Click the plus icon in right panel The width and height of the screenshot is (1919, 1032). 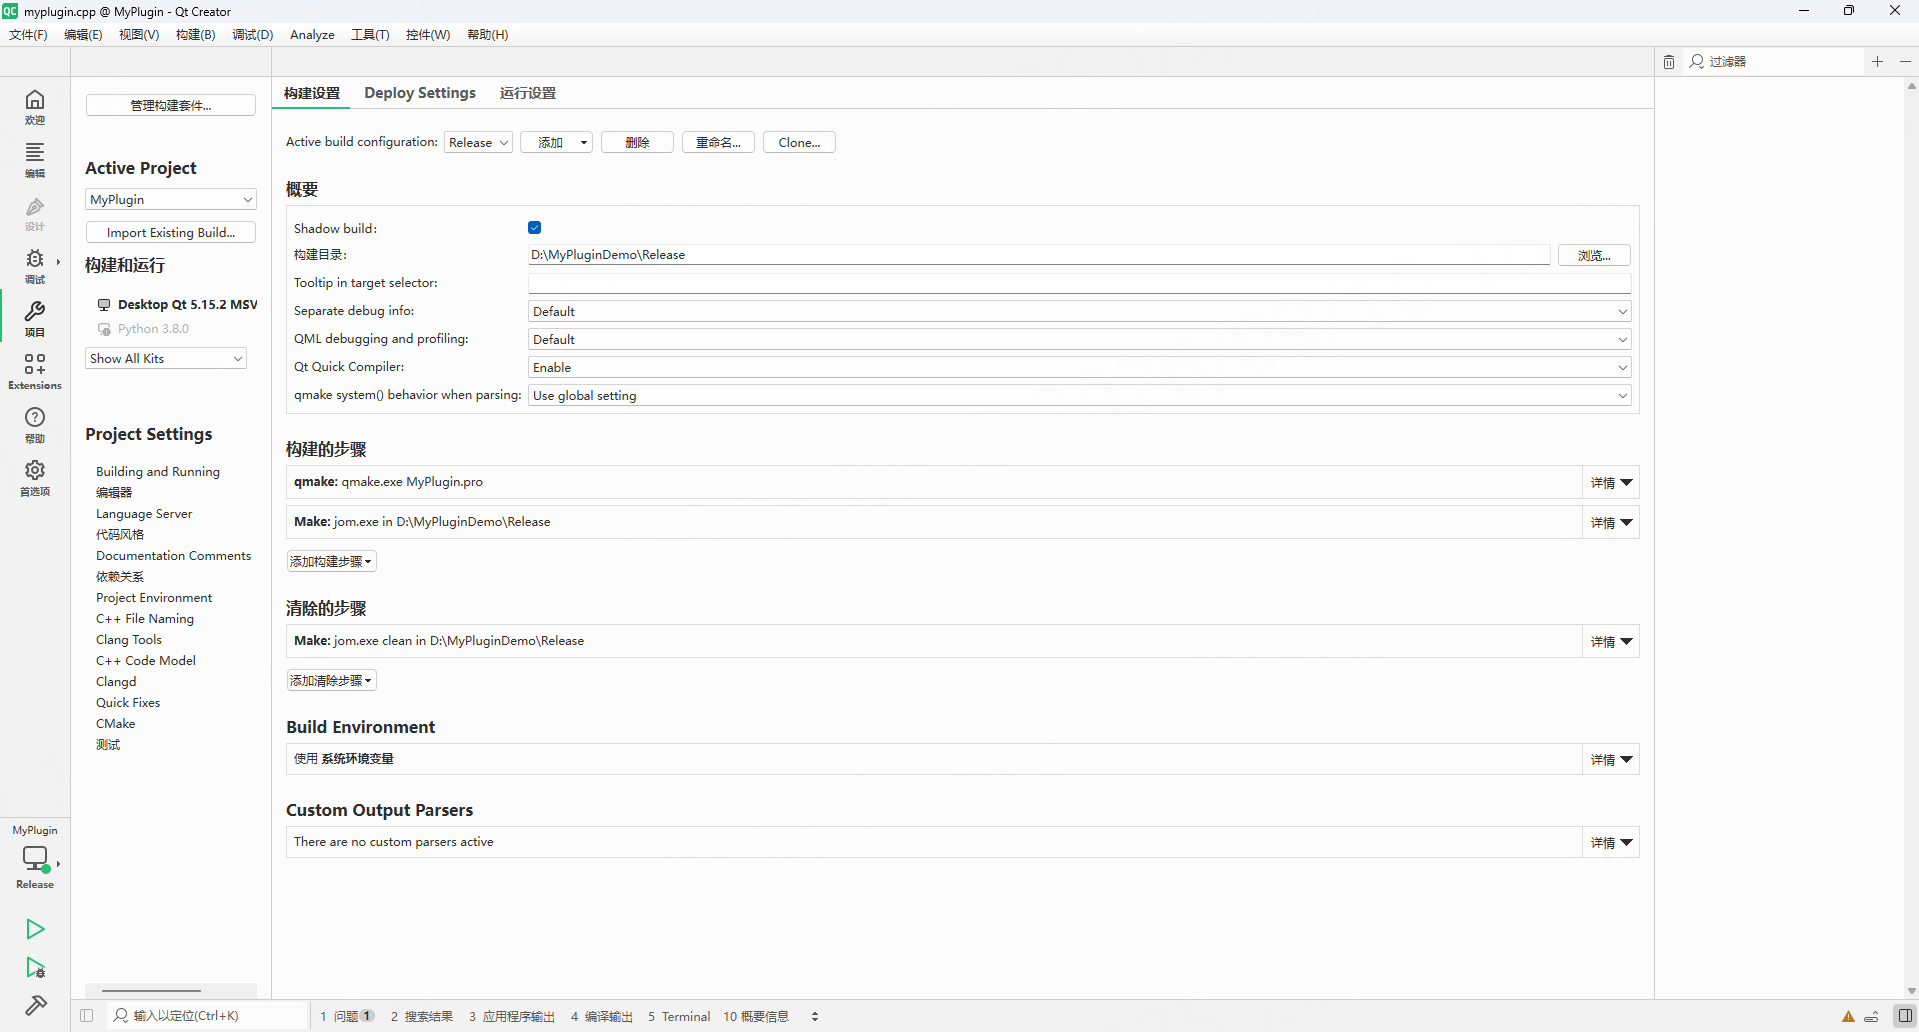coord(1878,62)
